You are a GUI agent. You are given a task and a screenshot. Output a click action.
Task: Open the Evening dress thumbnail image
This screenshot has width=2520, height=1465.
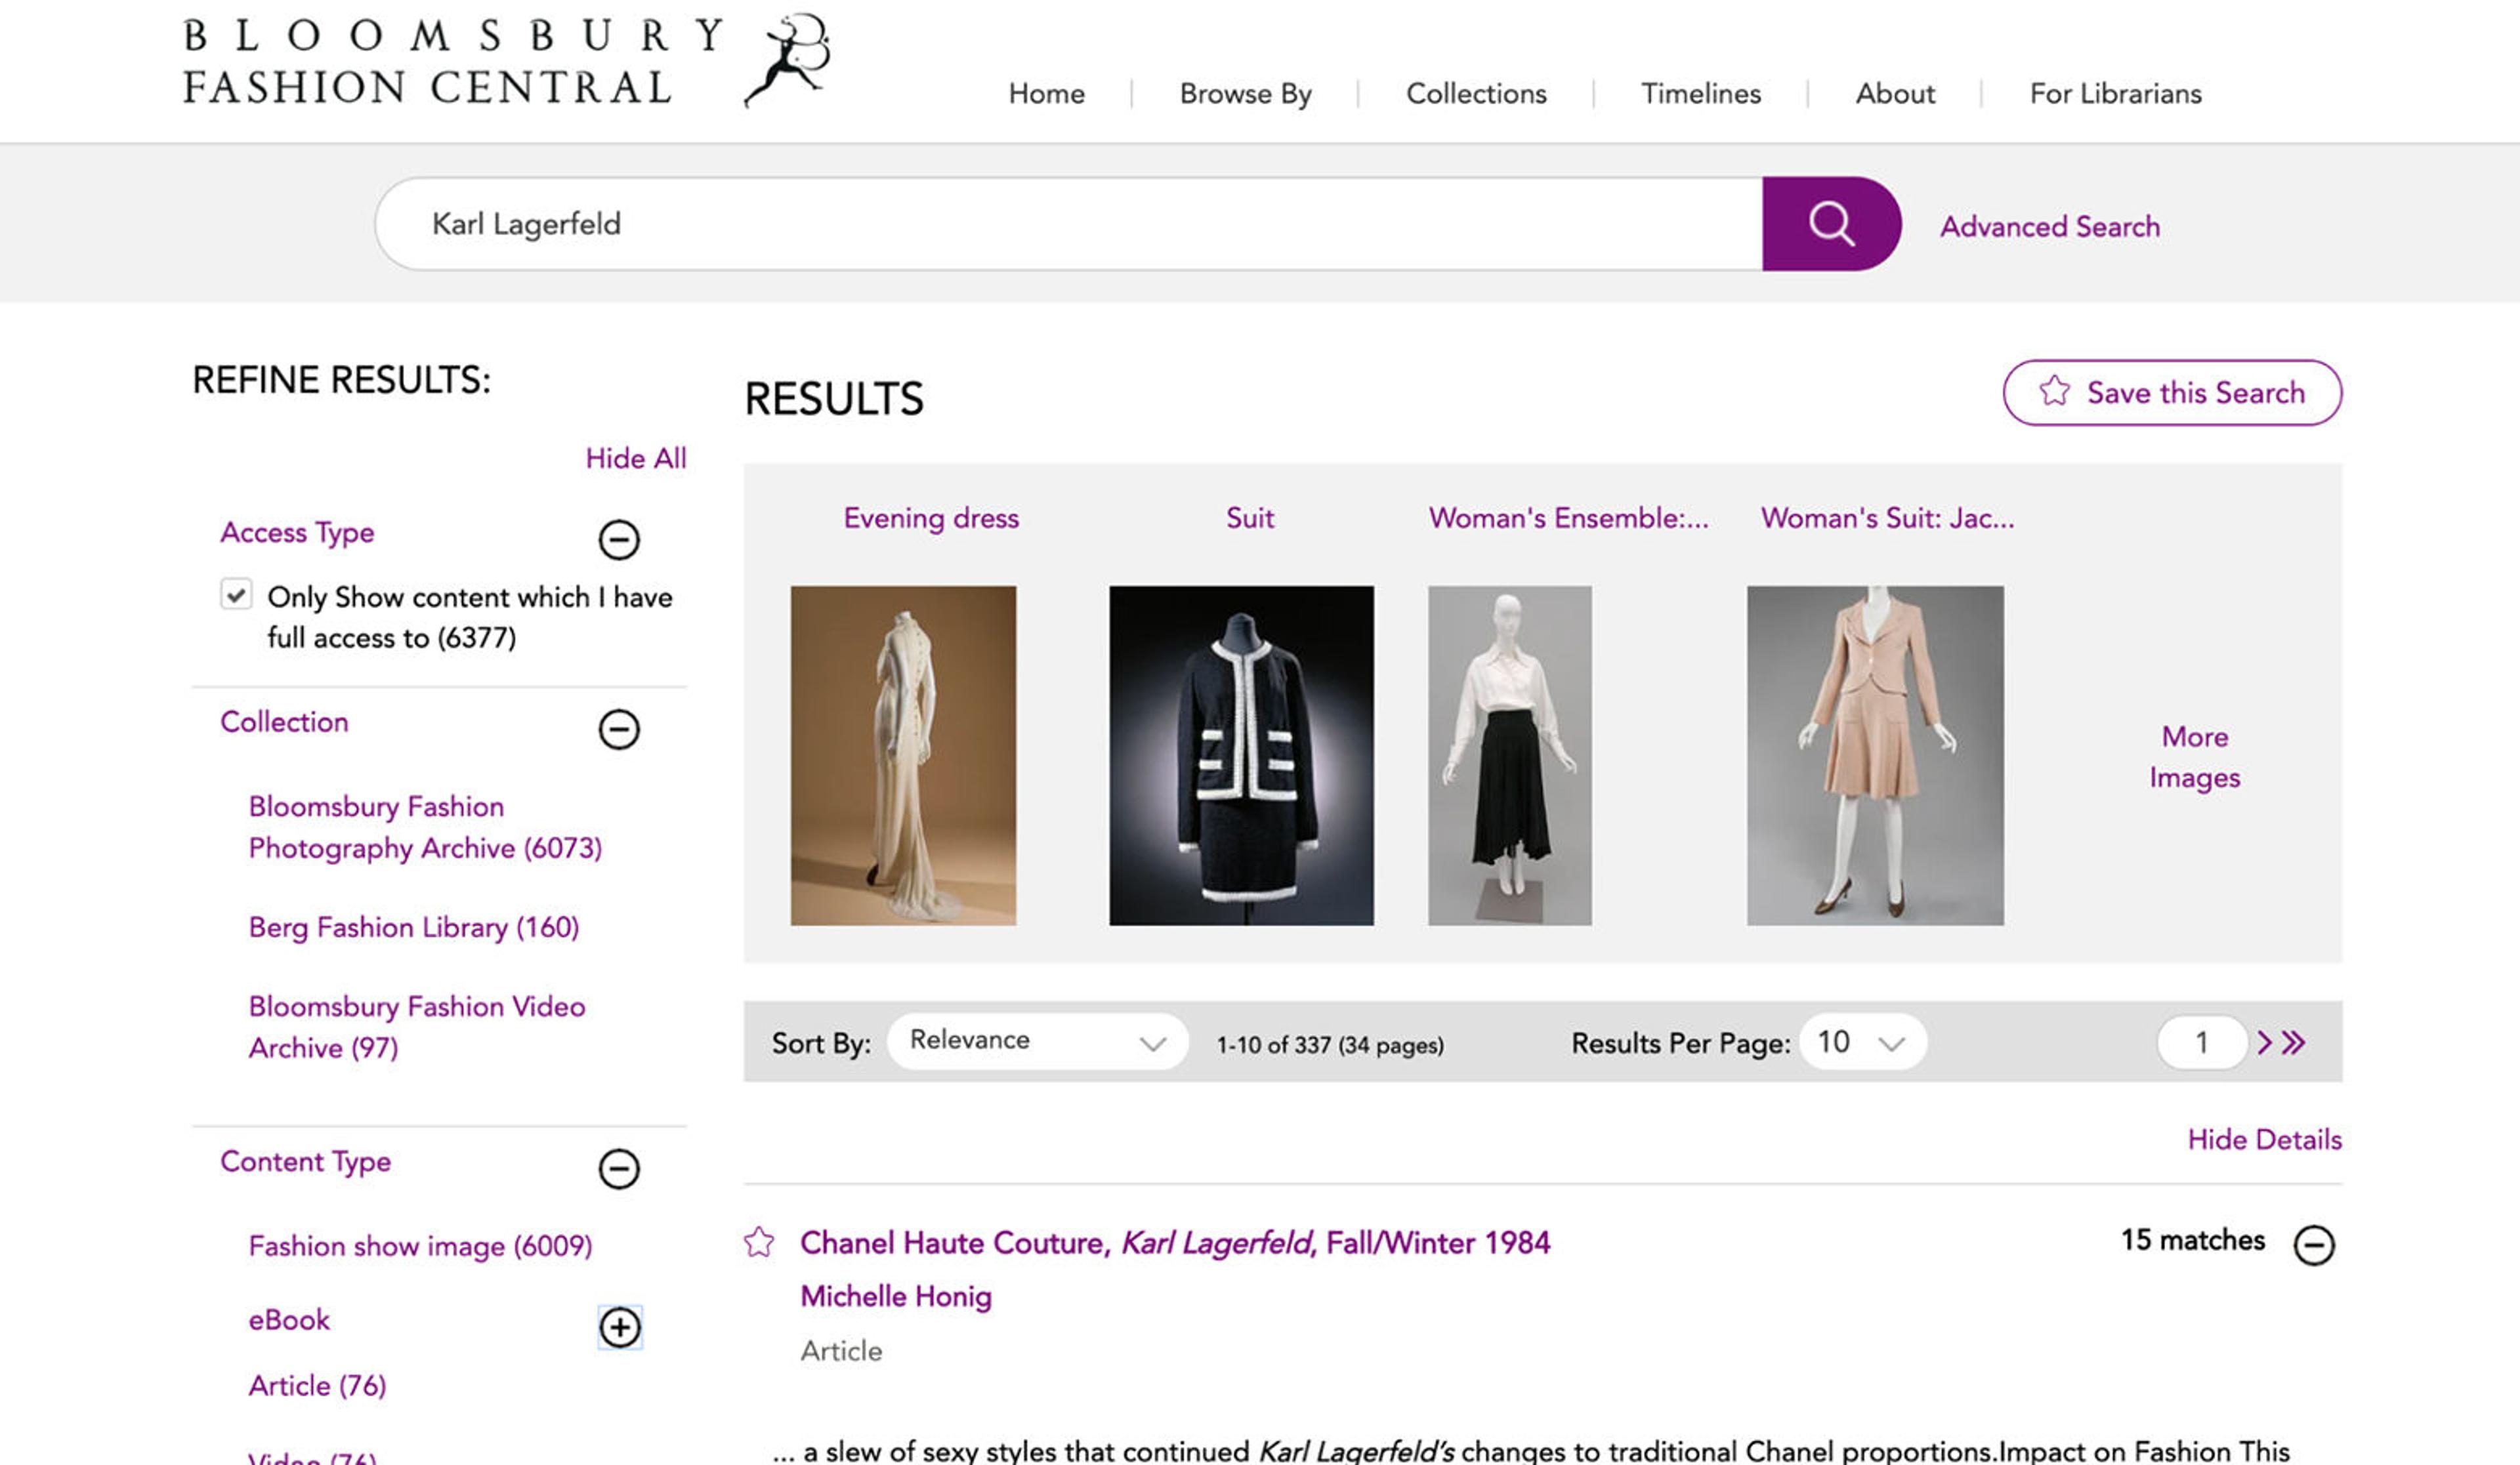pos(902,755)
